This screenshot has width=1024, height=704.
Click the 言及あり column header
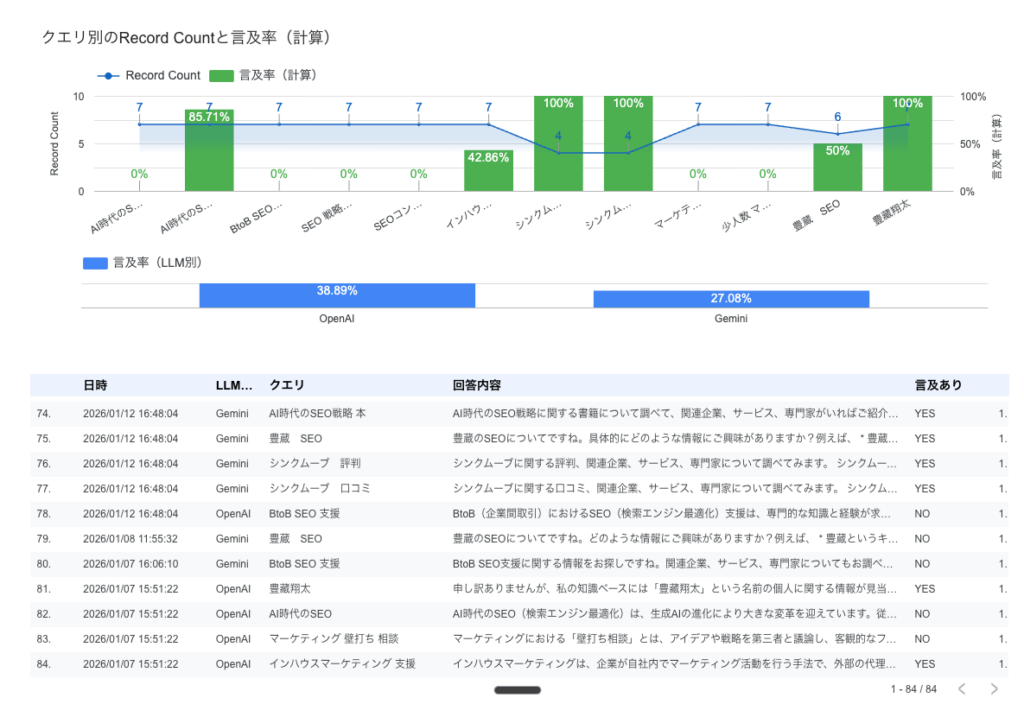point(938,385)
